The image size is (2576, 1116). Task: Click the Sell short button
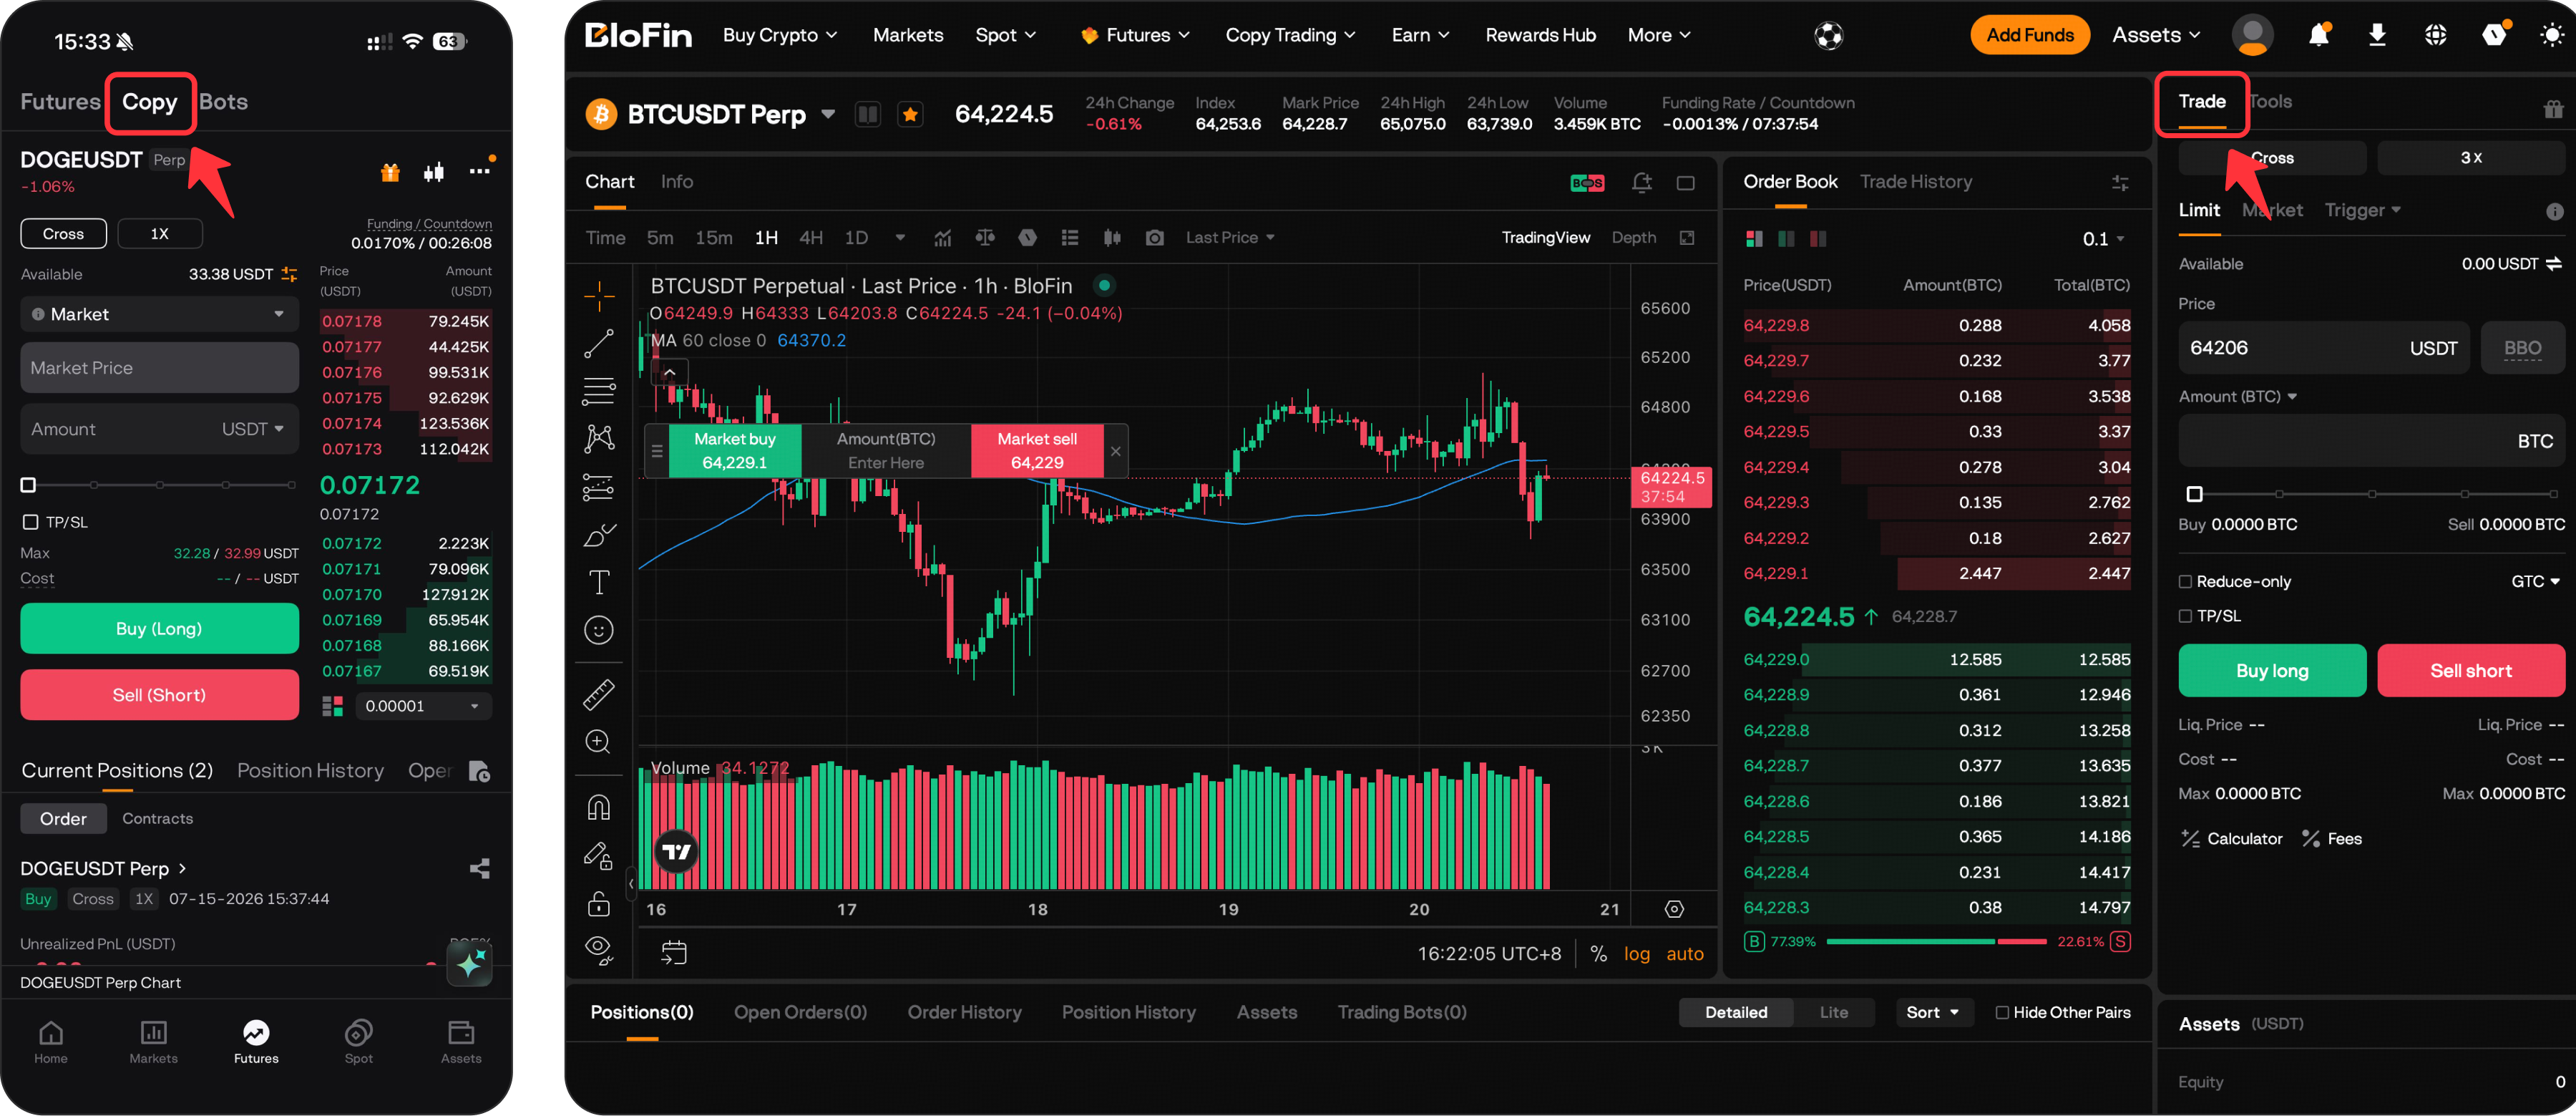click(x=2470, y=671)
